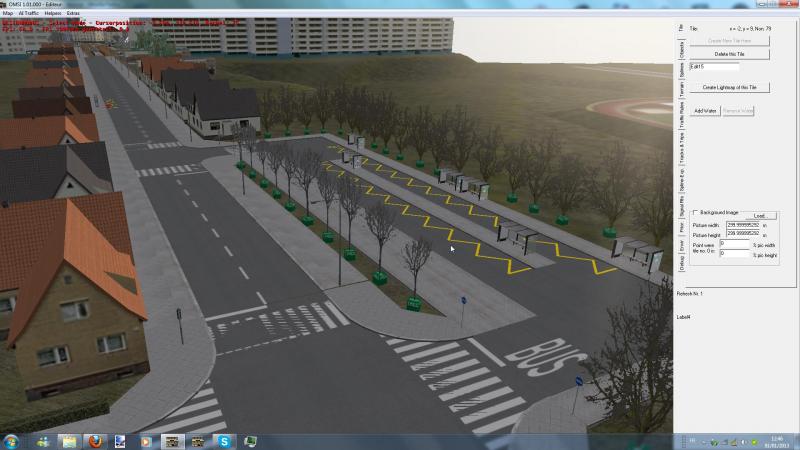Open the Helpers menu
This screenshot has width=800, height=450.
[x=53, y=13]
